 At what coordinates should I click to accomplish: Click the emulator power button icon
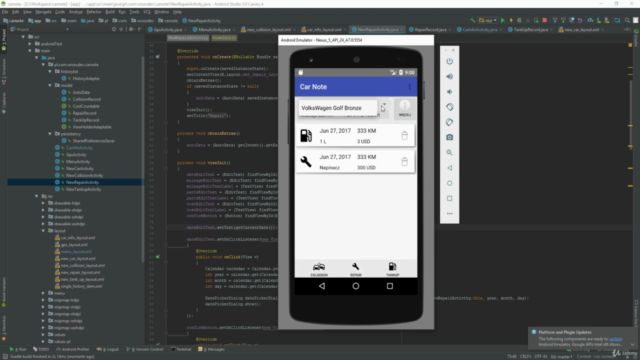tap(449, 61)
